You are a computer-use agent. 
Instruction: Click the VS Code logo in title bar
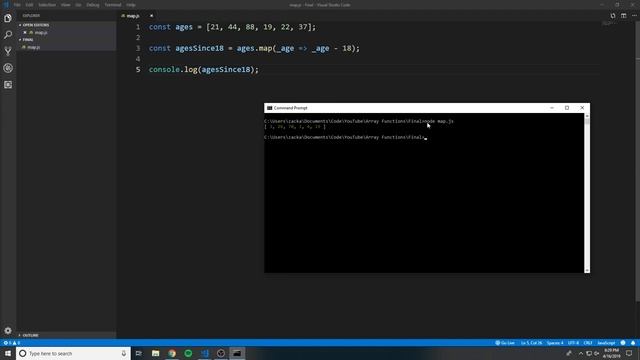(x=6, y=5)
